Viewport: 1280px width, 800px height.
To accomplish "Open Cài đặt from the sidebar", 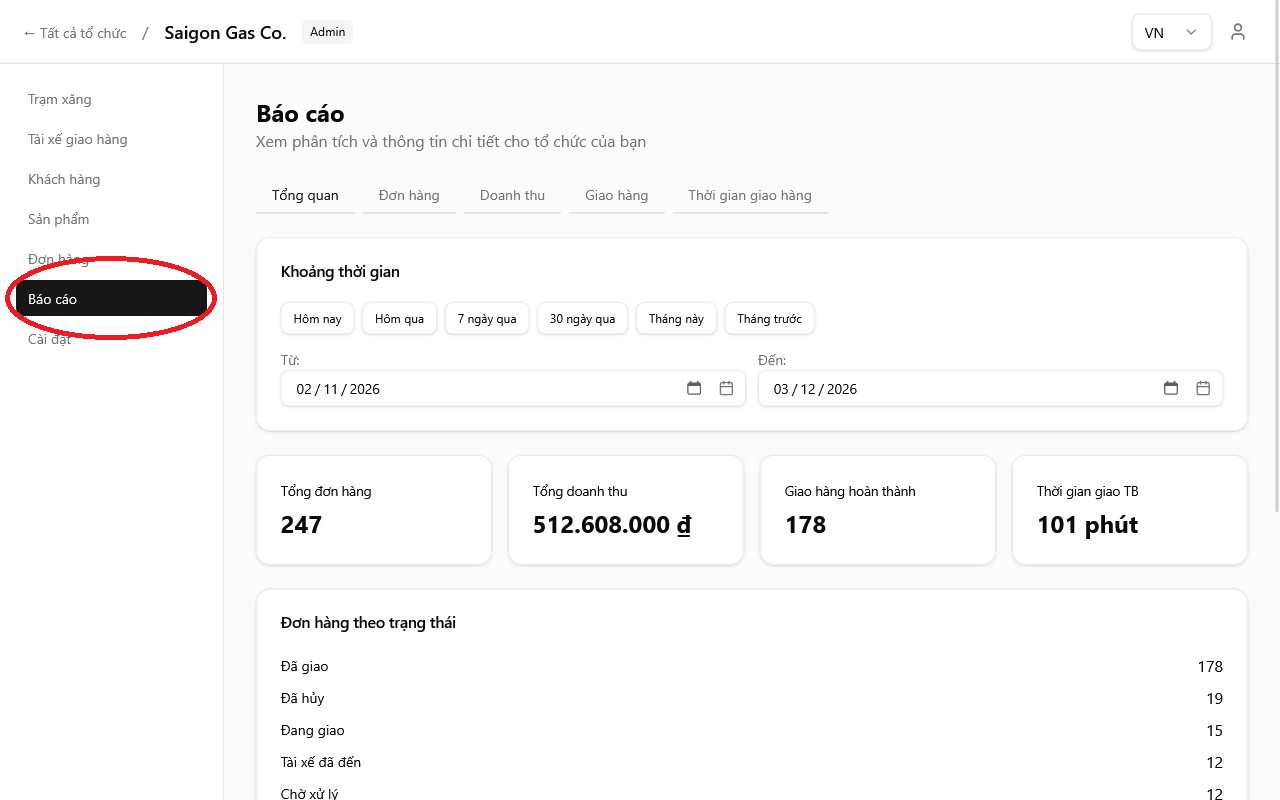I will pyautogui.click(x=50, y=339).
